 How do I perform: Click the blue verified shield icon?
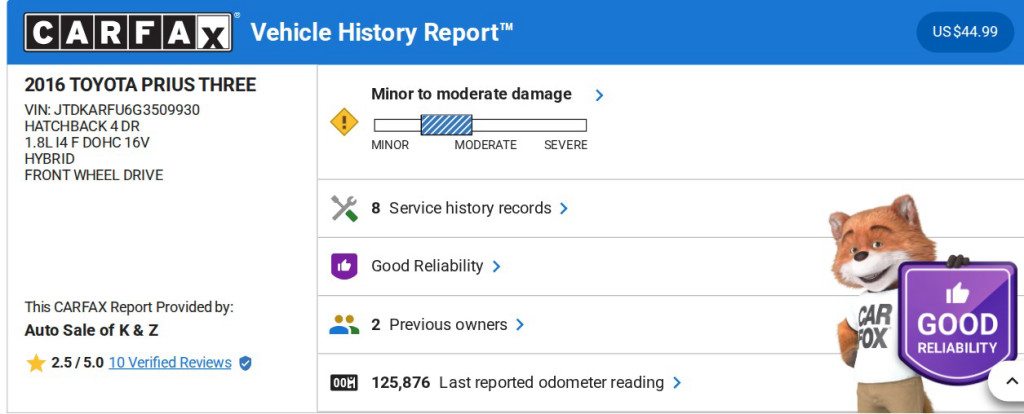pyautogui.click(x=245, y=363)
